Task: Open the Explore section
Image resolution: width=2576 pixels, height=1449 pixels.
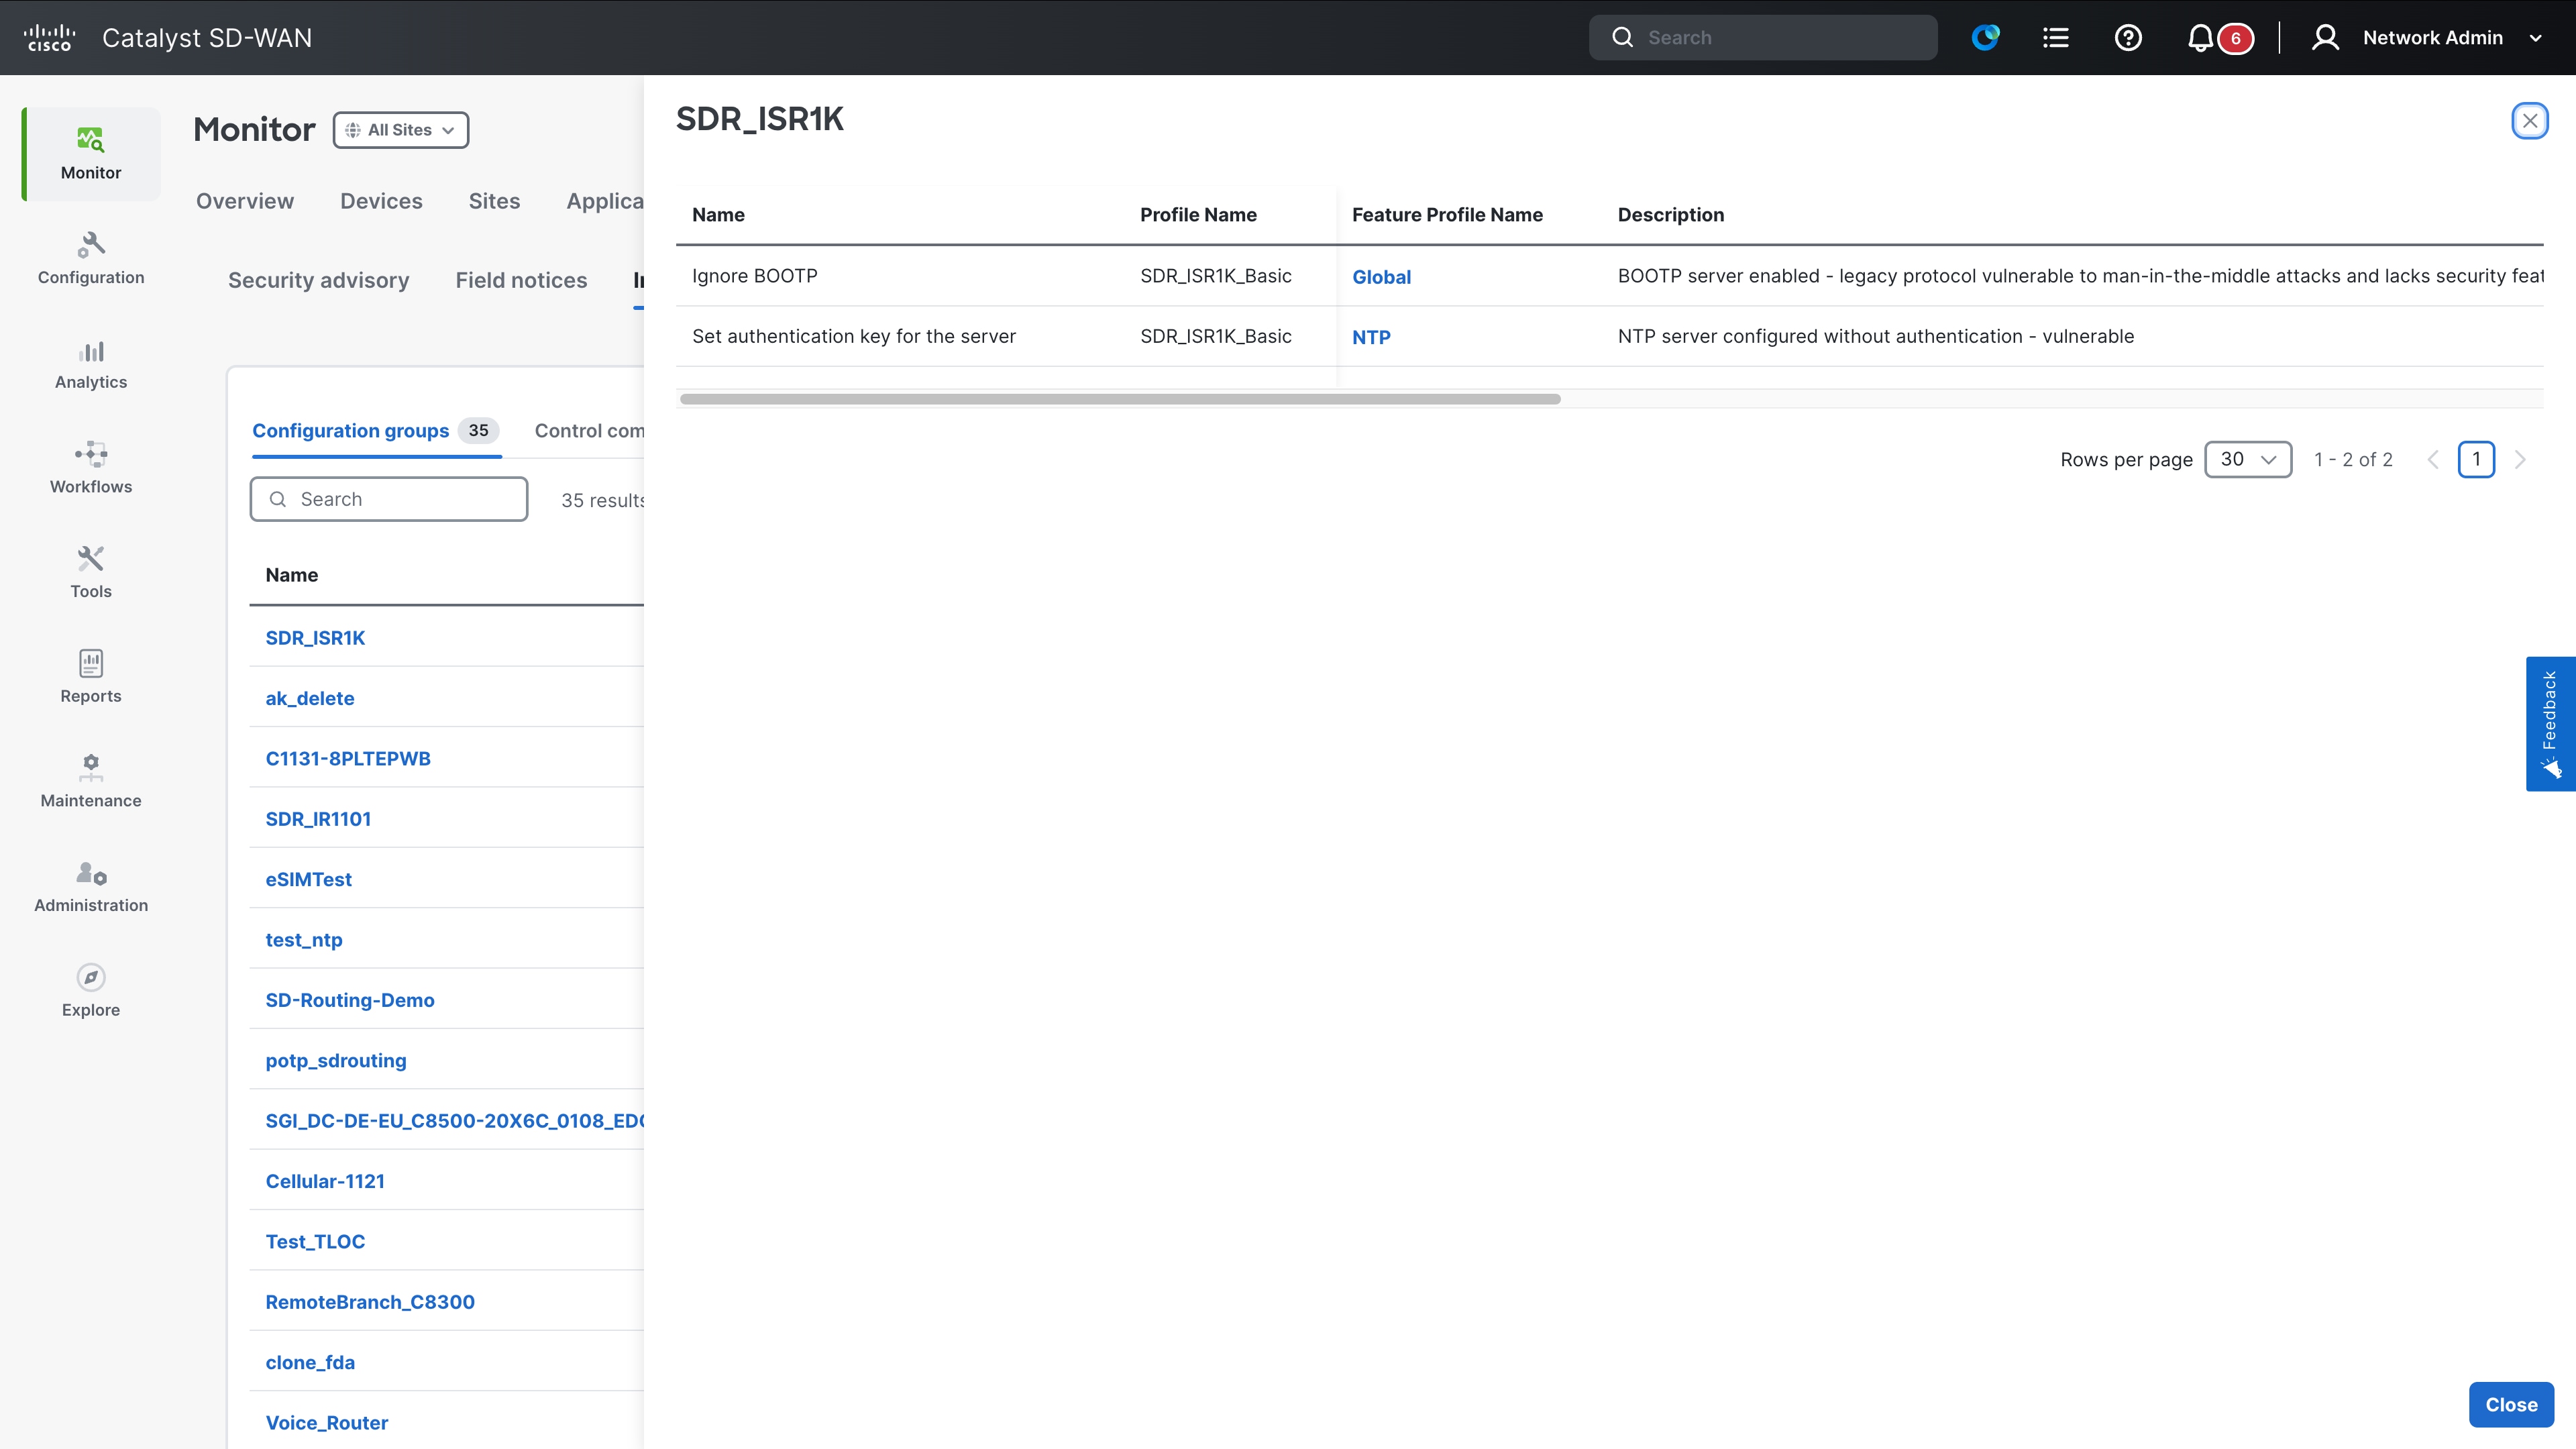Action: point(90,990)
